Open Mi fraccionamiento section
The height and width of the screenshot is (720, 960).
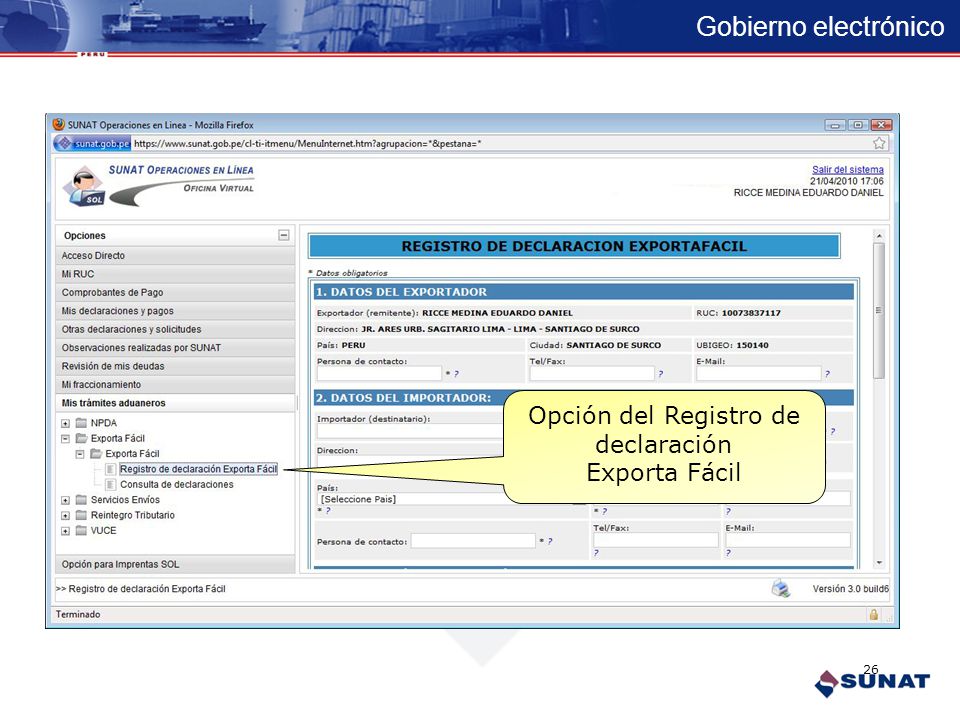175,384
